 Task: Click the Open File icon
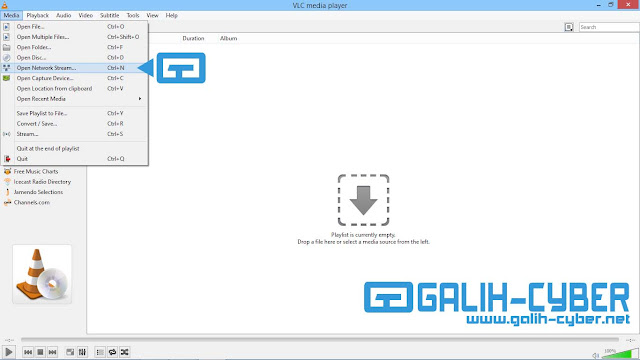(x=7, y=27)
